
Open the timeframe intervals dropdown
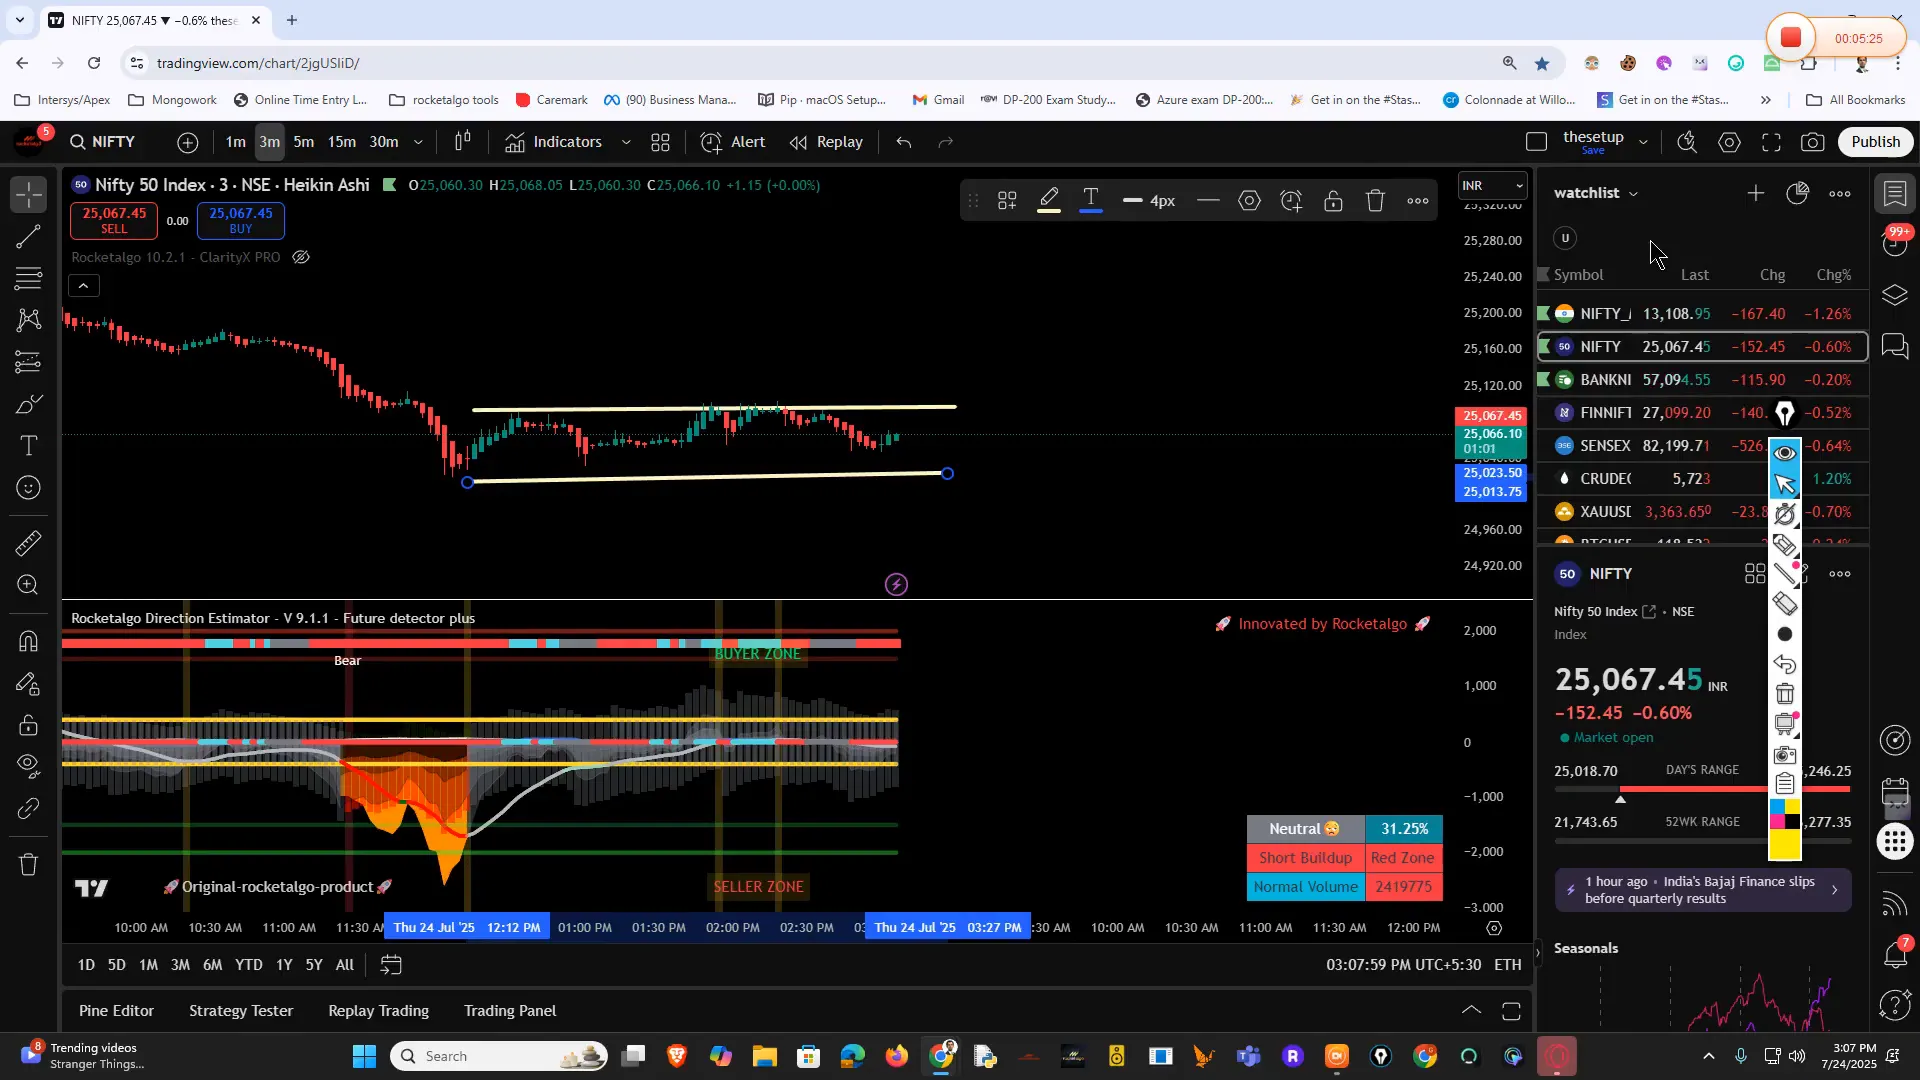click(418, 142)
